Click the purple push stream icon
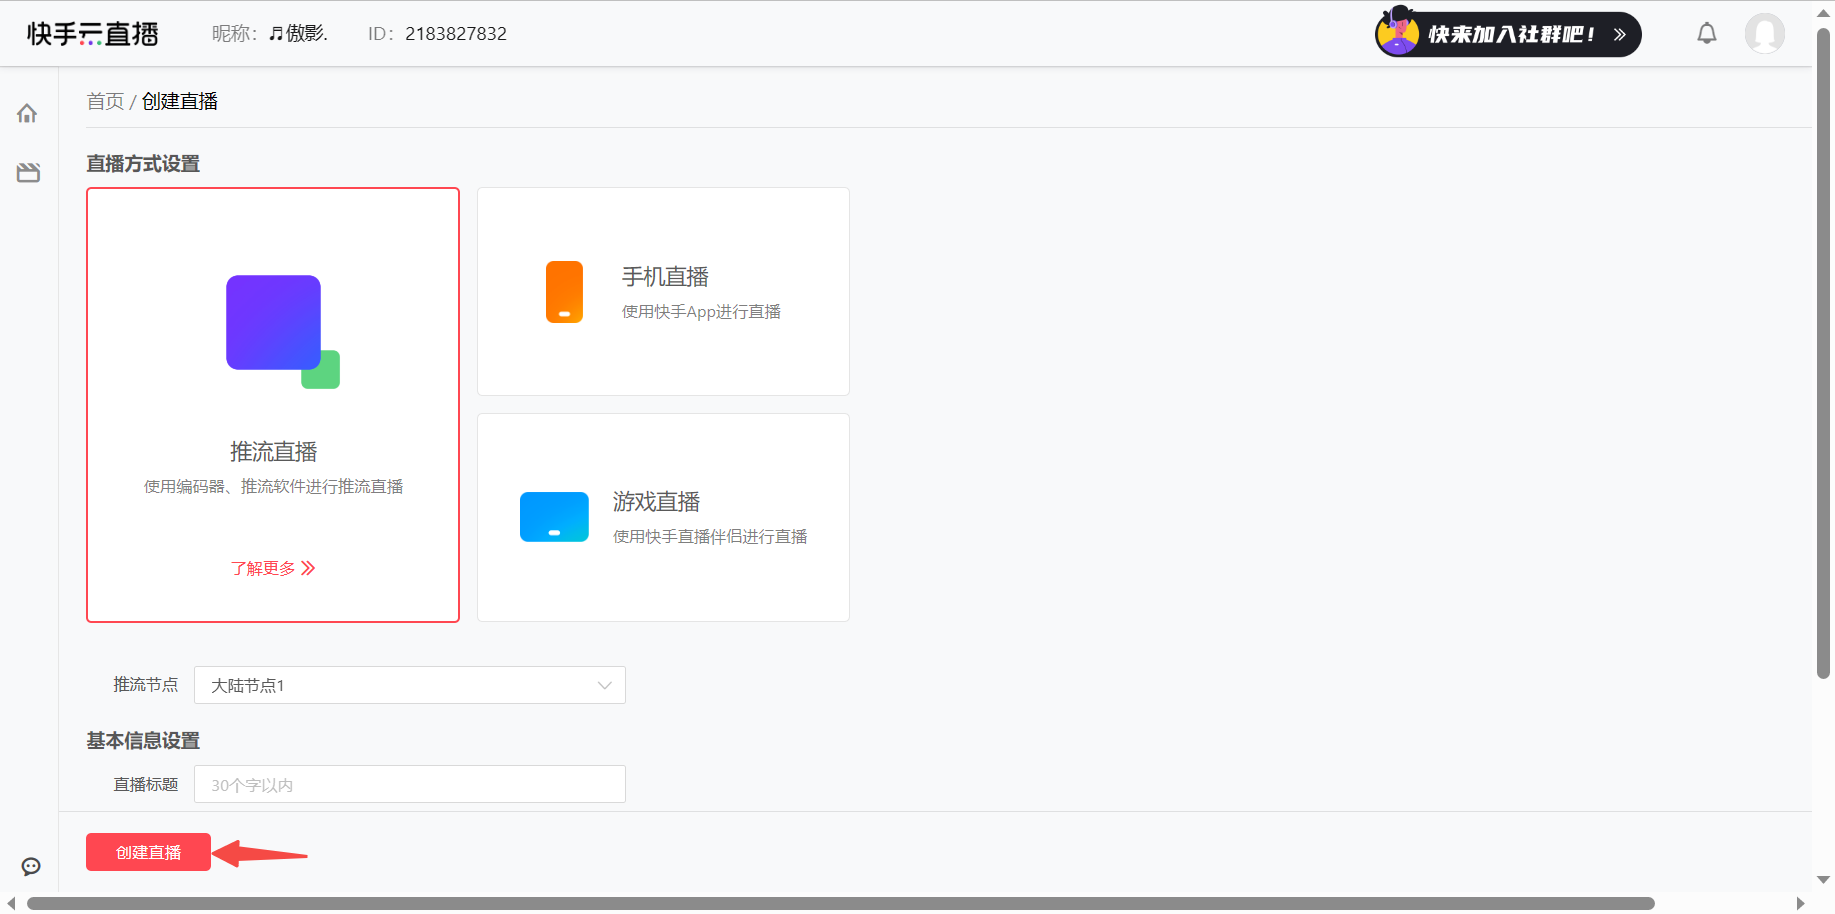 tap(283, 332)
